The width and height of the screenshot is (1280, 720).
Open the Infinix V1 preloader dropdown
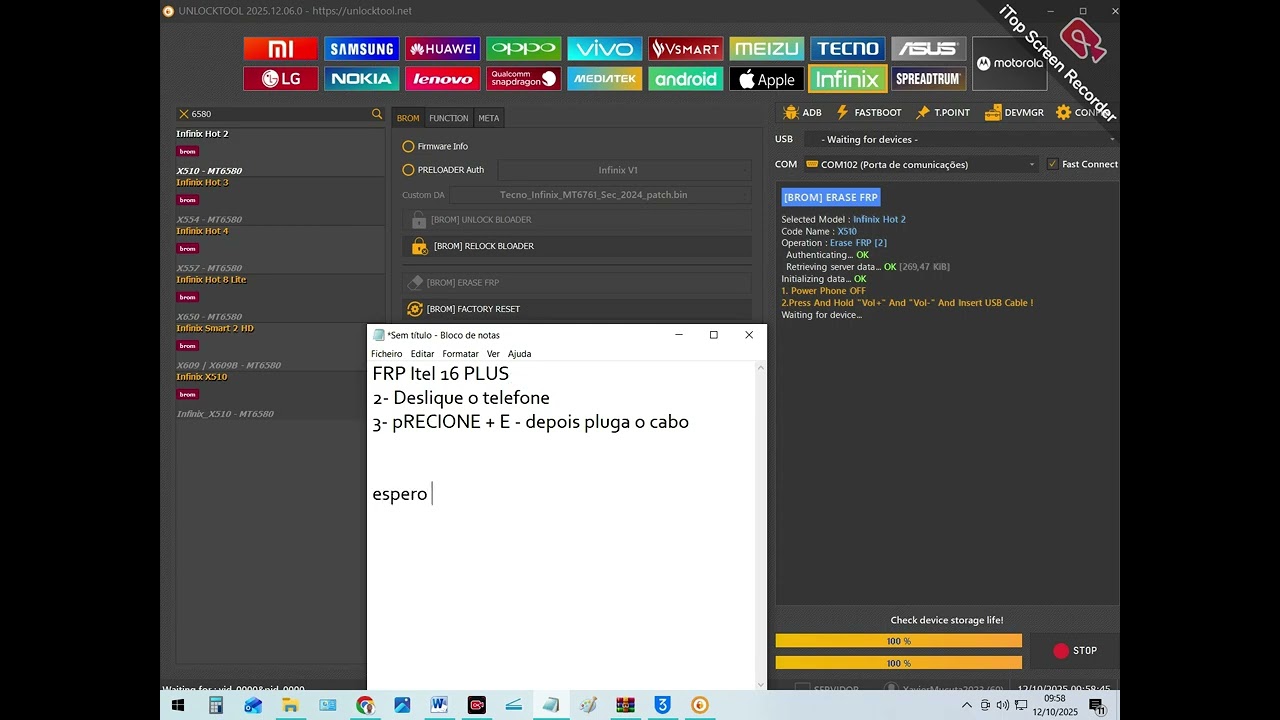click(624, 170)
